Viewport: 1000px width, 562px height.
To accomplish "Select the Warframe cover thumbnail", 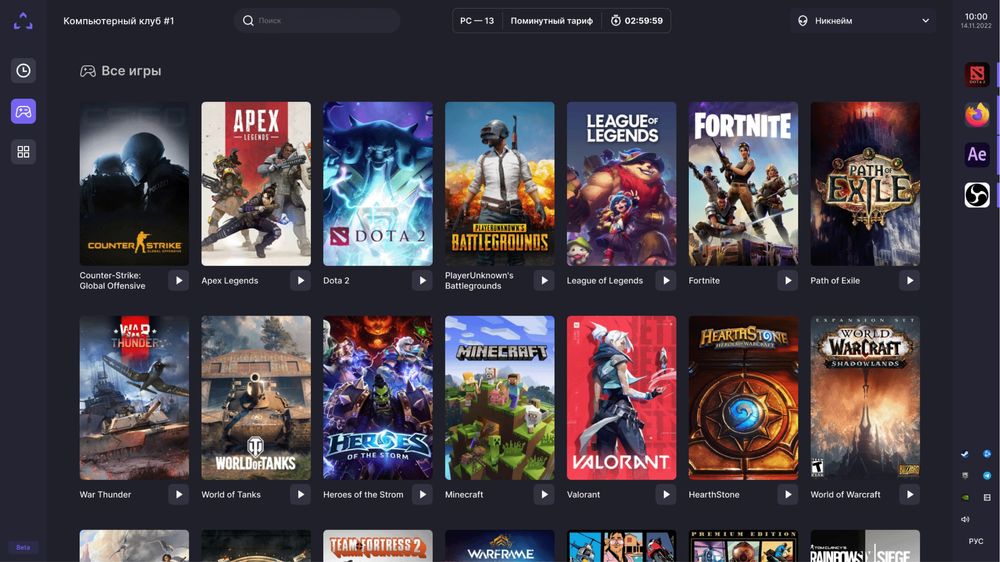I will [x=499, y=546].
